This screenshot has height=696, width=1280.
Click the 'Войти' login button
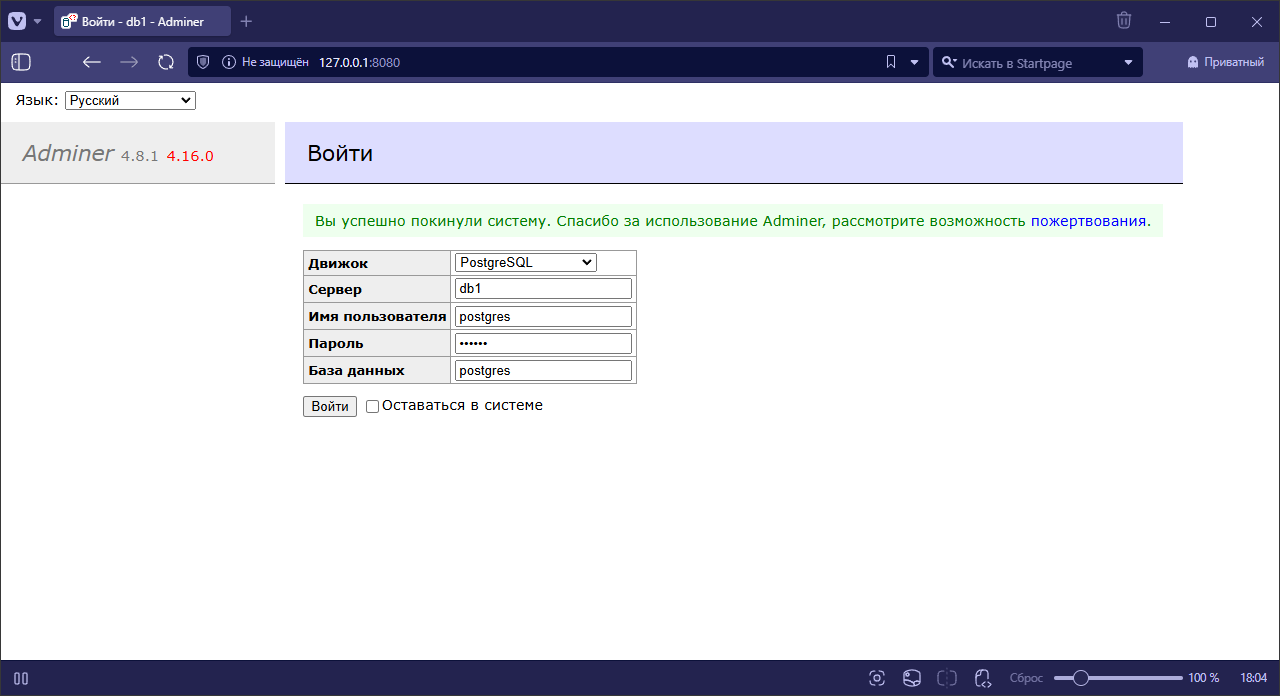330,406
